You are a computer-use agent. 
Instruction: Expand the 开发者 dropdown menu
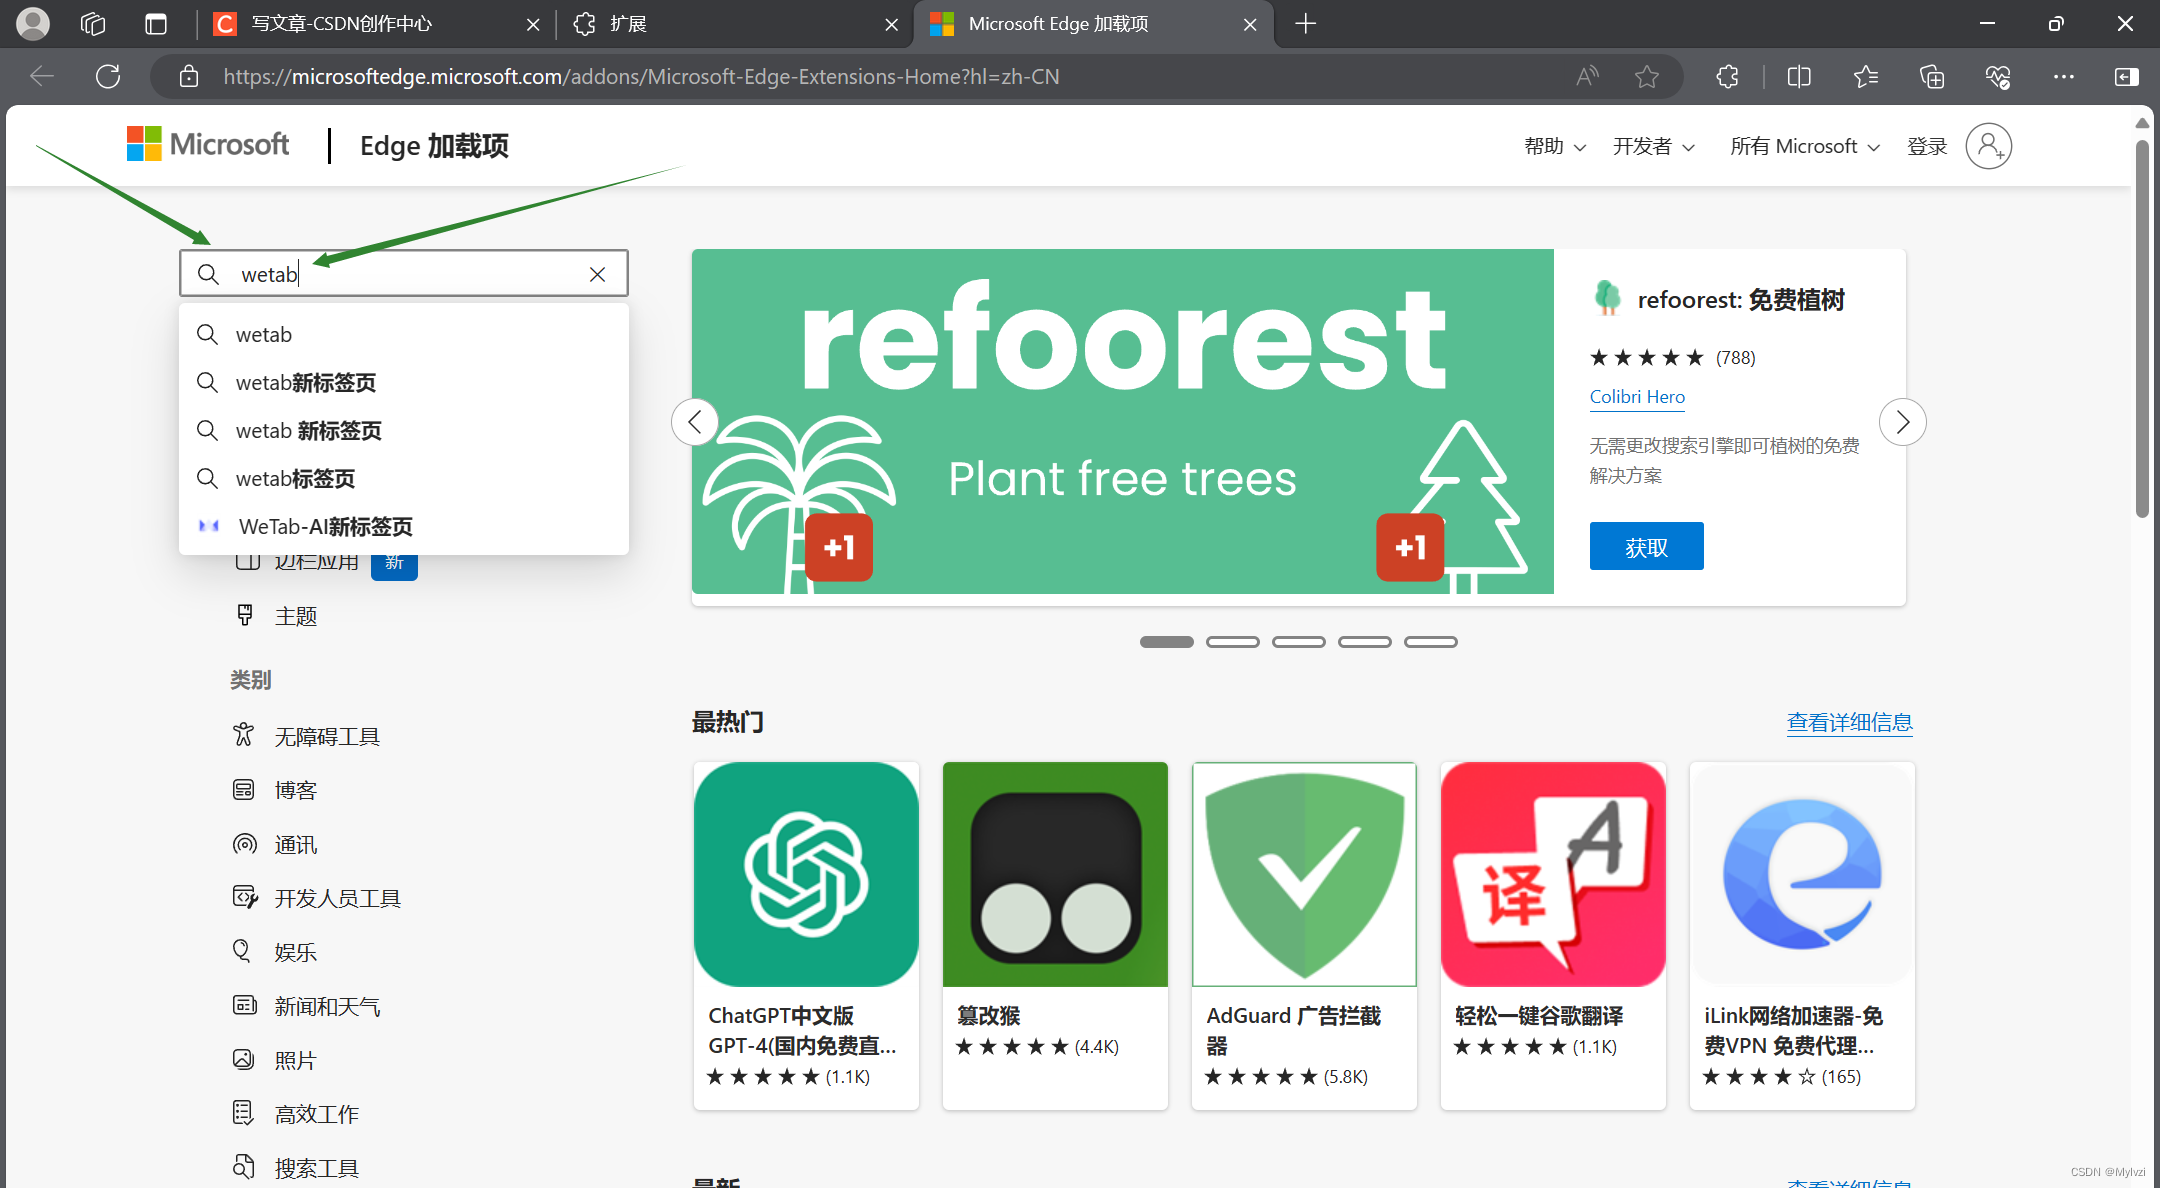(1653, 147)
